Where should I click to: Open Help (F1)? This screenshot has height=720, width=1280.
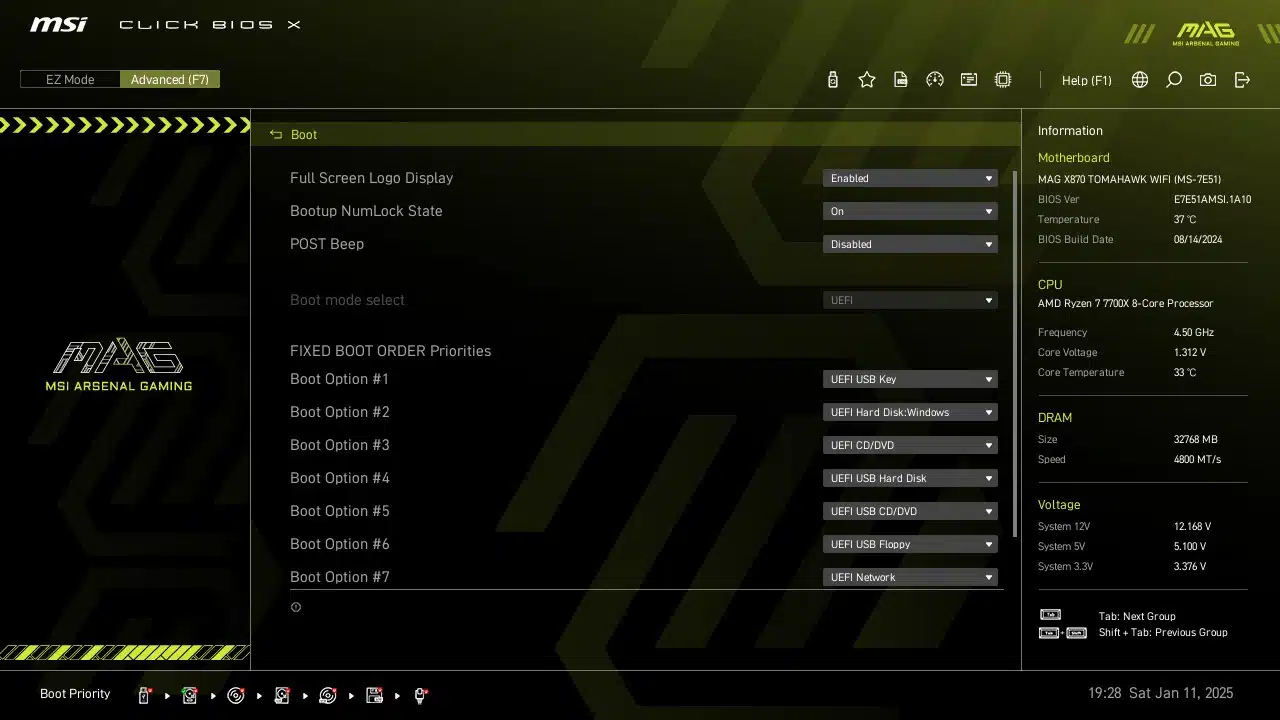[x=1086, y=80]
